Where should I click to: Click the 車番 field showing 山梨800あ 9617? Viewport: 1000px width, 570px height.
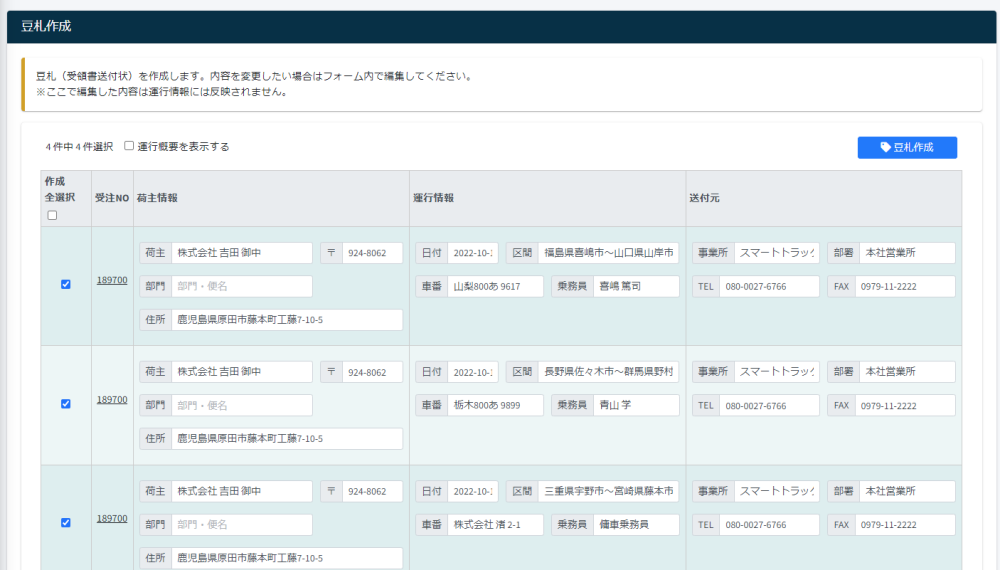coord(495,287)
